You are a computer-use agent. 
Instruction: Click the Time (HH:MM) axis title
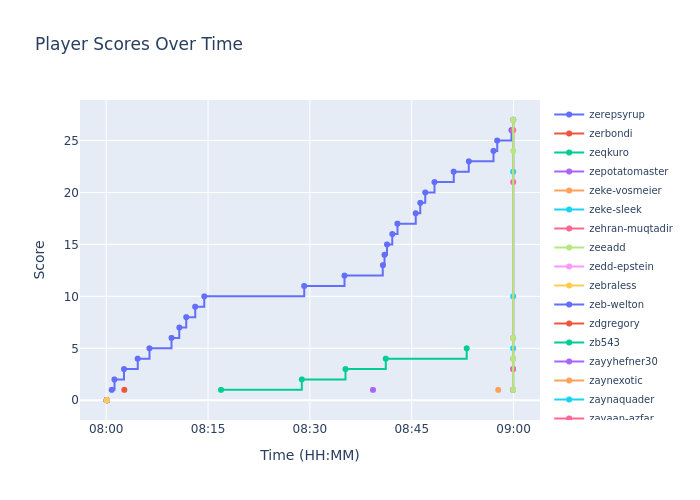[310, 456]
